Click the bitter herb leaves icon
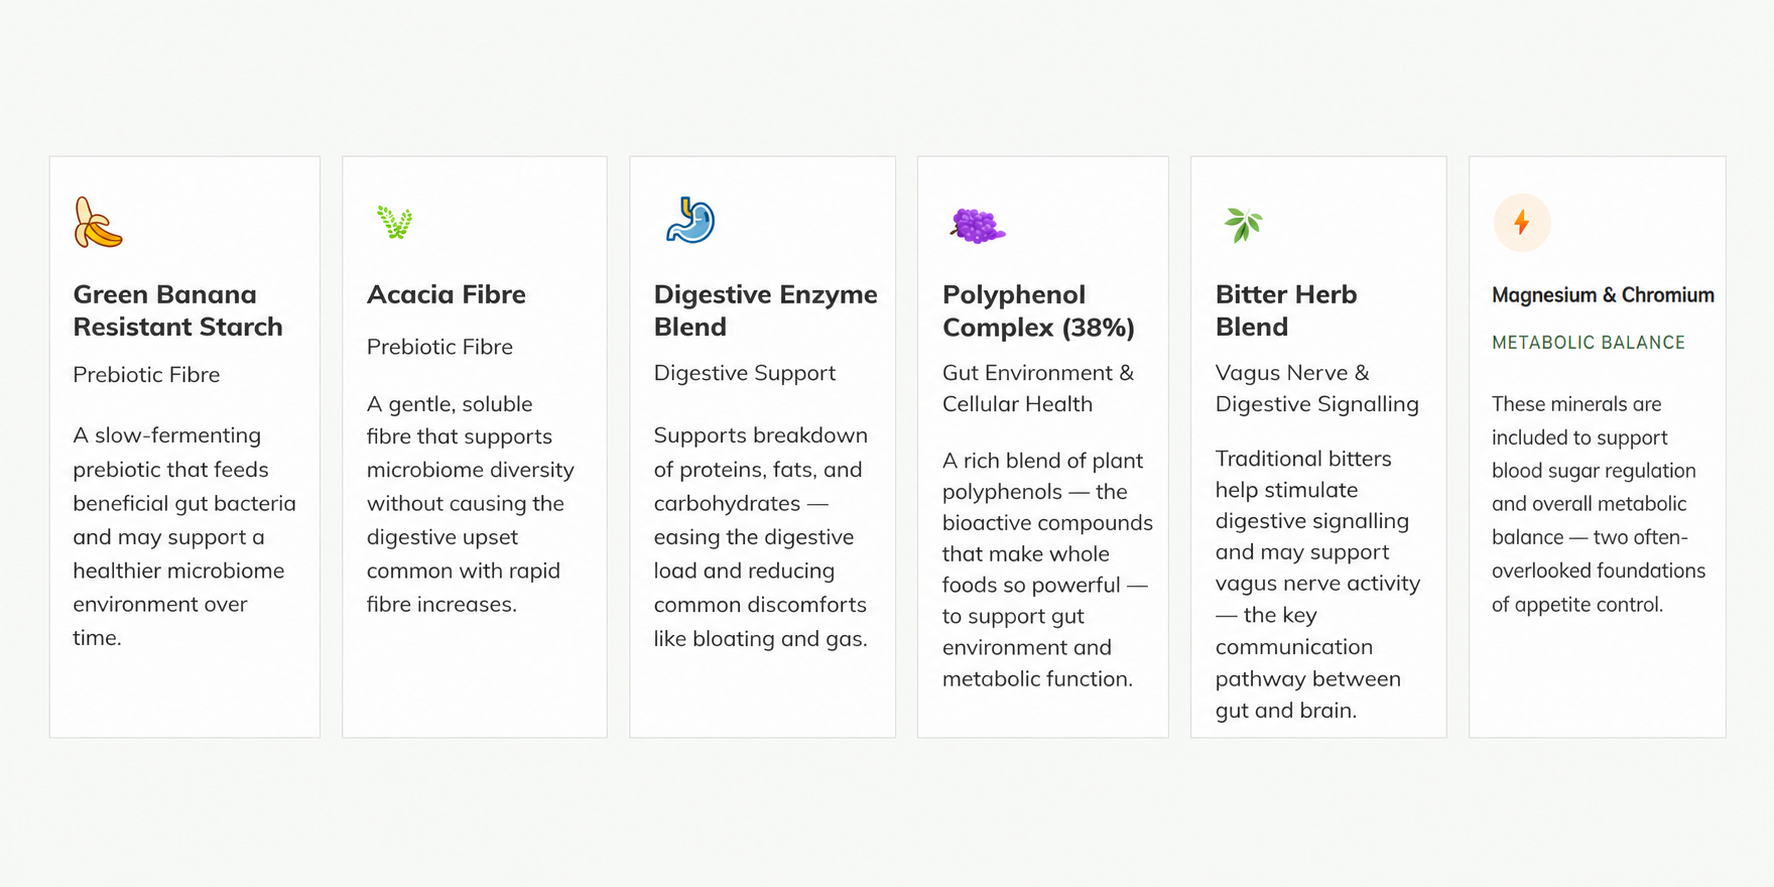The height and width of the screenshot is (887, 1774). coord(1243,224)
